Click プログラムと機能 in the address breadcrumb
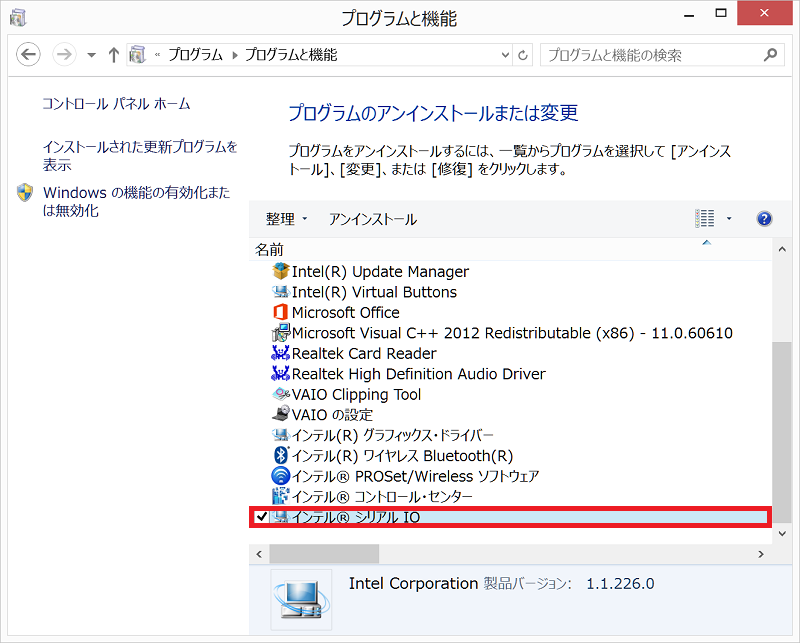This screenshot has height=643, width=800. 291,54
